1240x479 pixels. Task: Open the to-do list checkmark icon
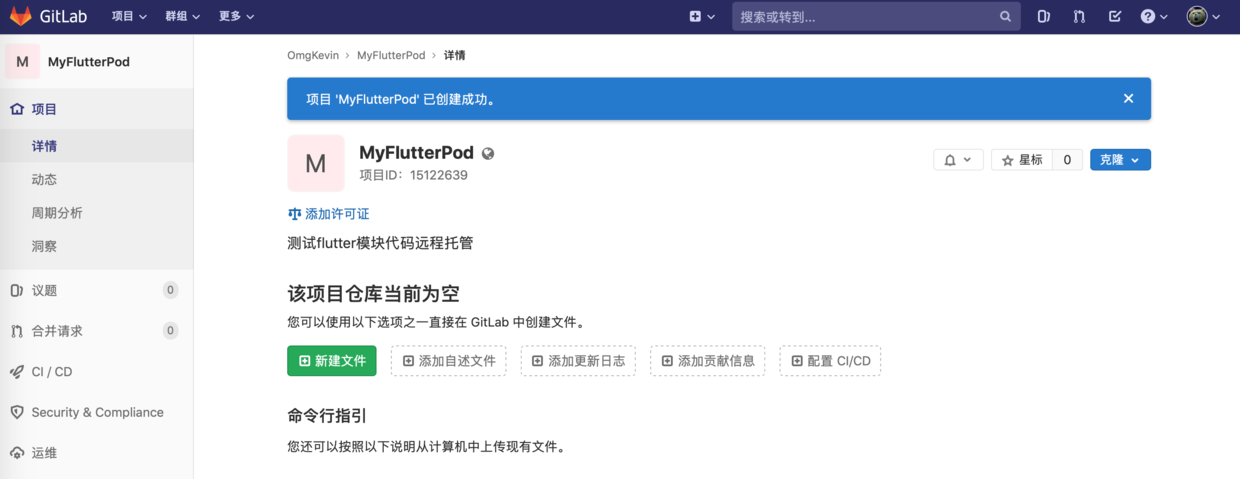point(1115,17)
